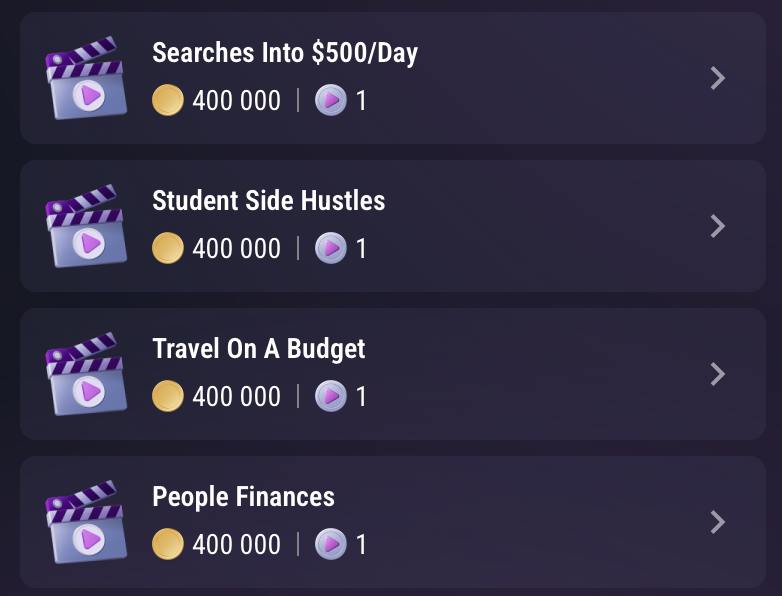Click gold coin icon under People Finances
Image resolution: width=782 pixels, height=596 pixels.
point(168,544)
